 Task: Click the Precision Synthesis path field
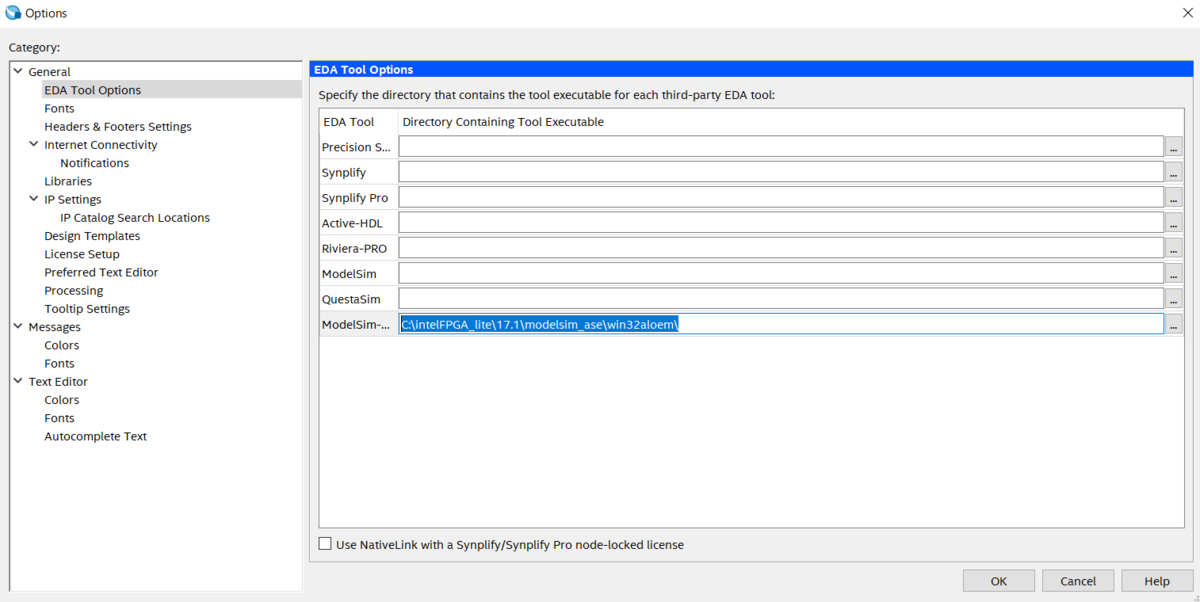coord(781,147)
